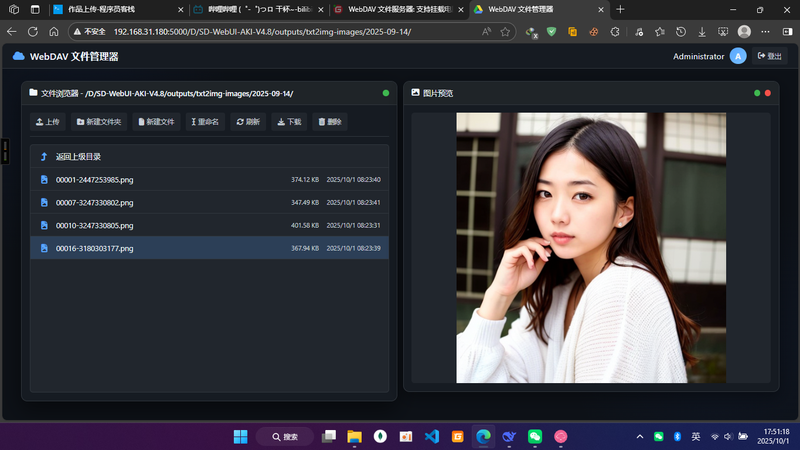Click the browser profile avatar
The width and height of the screenshot is (800, 450).
tap(744, 32)
